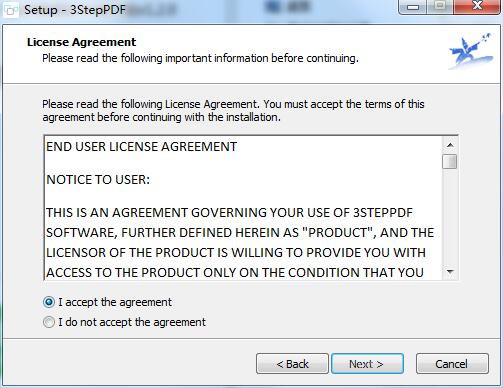Viewport: 503px width, 388px height.
Task: Click the setup icon in the title bar
Action: (10, 10)
